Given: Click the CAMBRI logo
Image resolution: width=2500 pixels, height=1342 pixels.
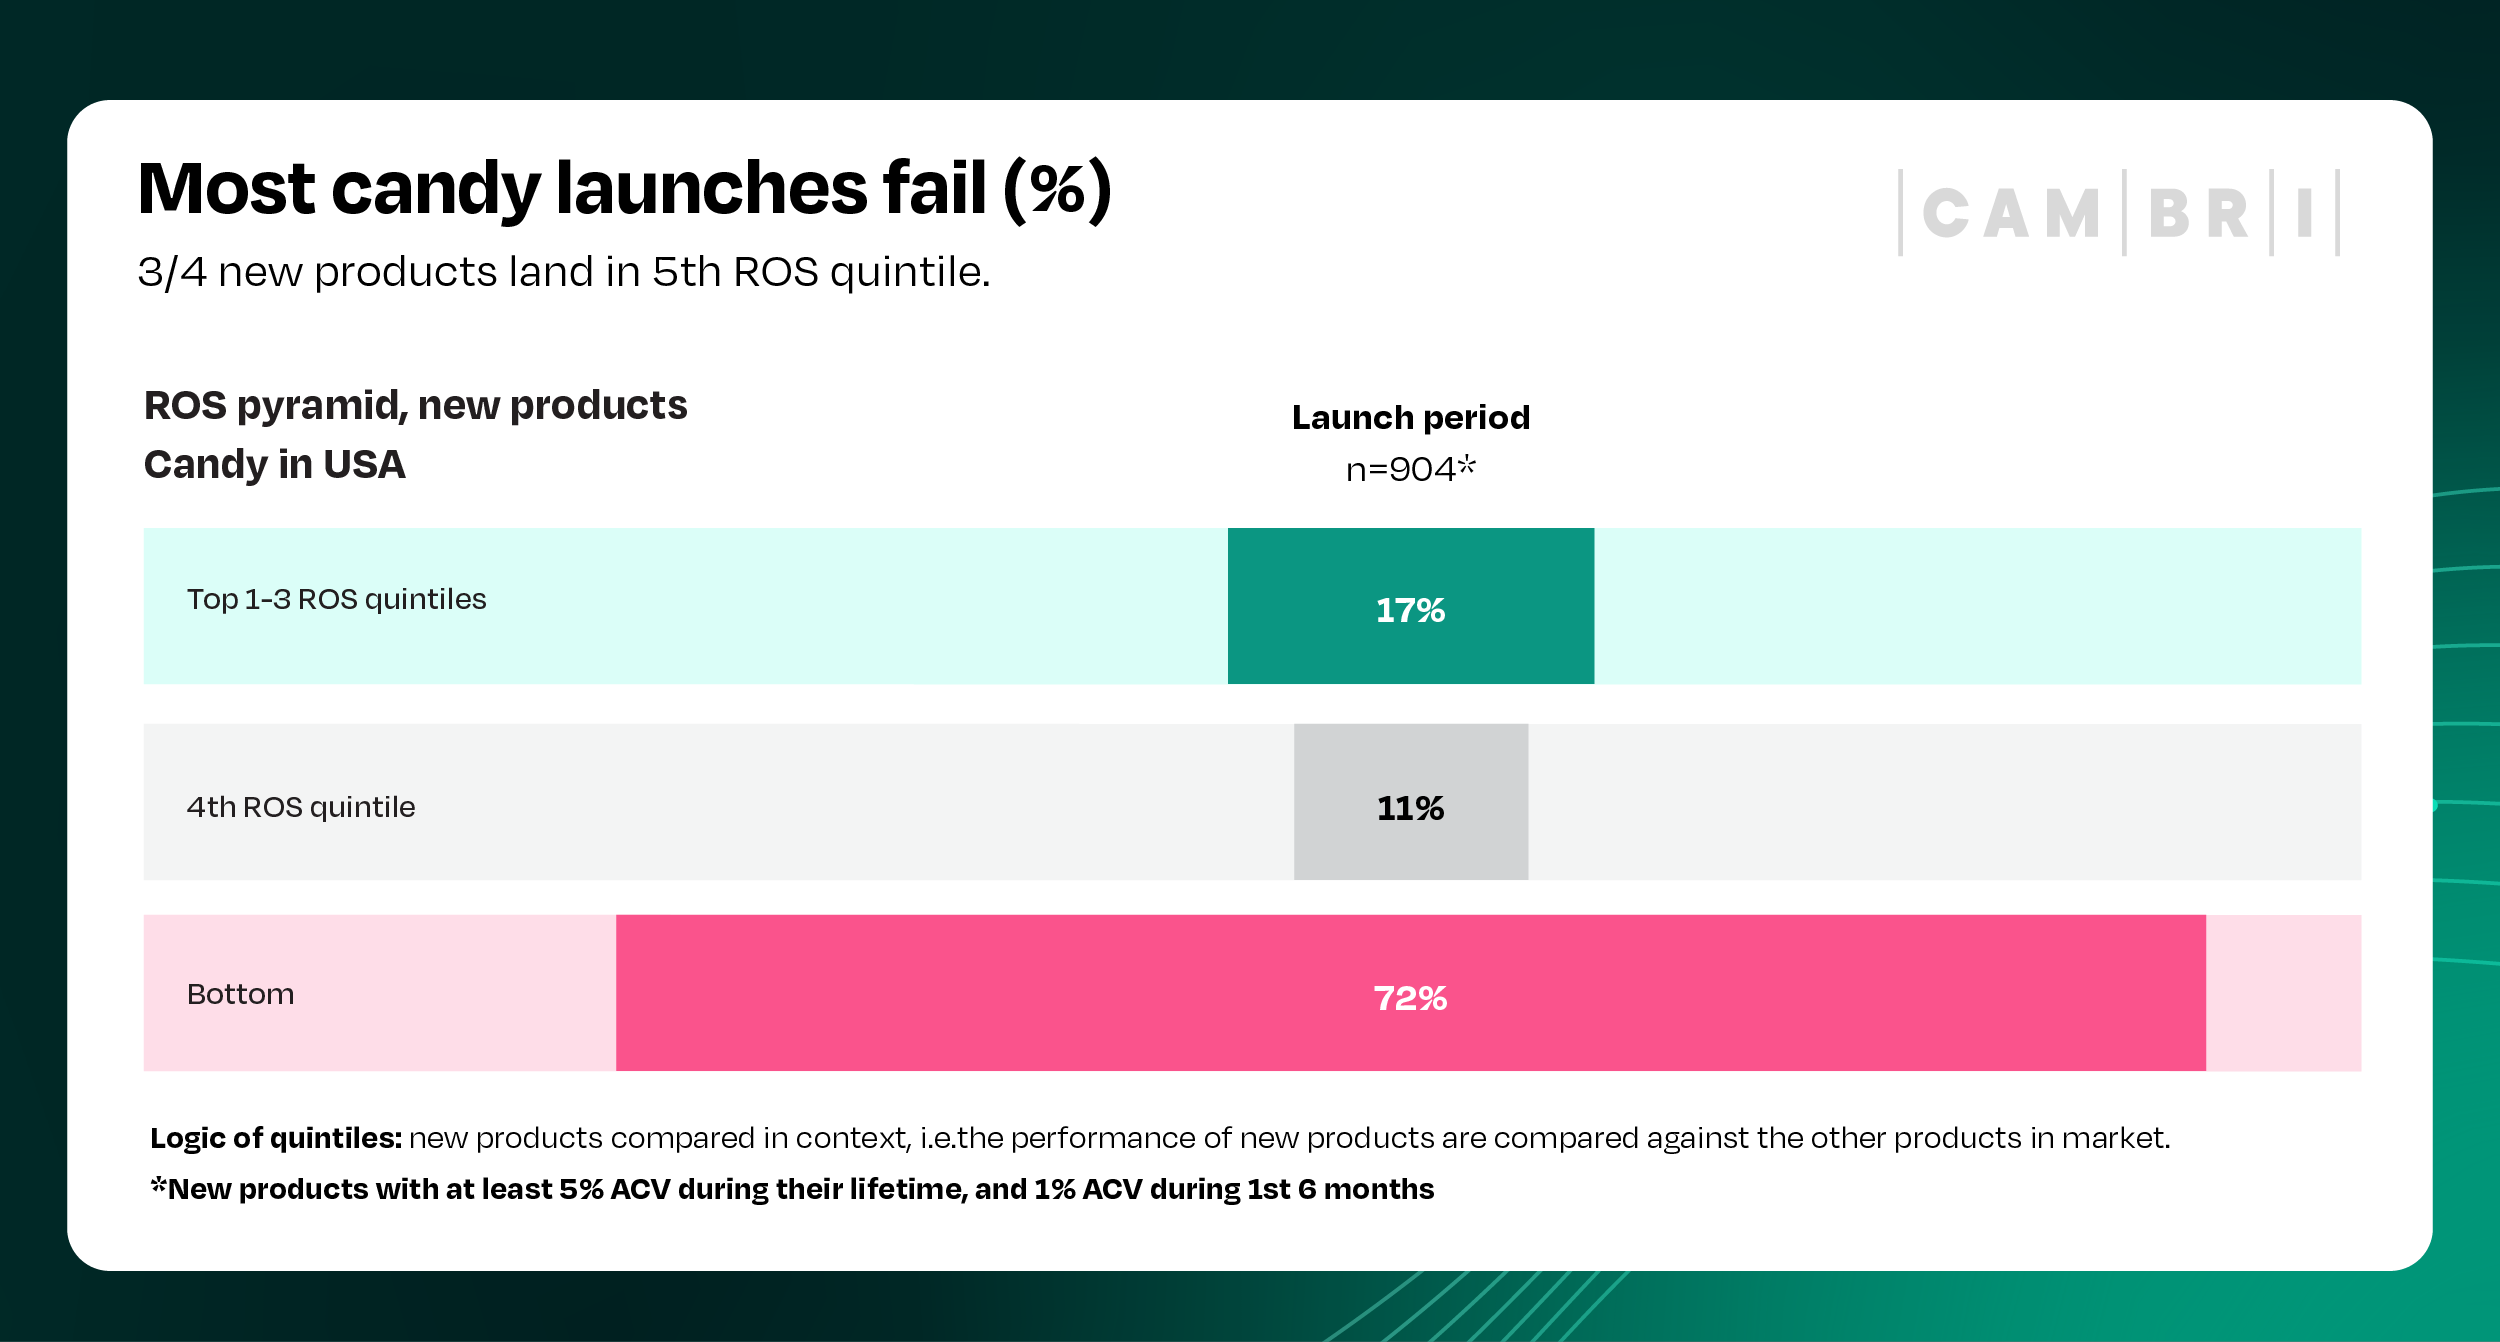Looking at the screenshot, I should pyautogui.click(x=2118, y=212).
